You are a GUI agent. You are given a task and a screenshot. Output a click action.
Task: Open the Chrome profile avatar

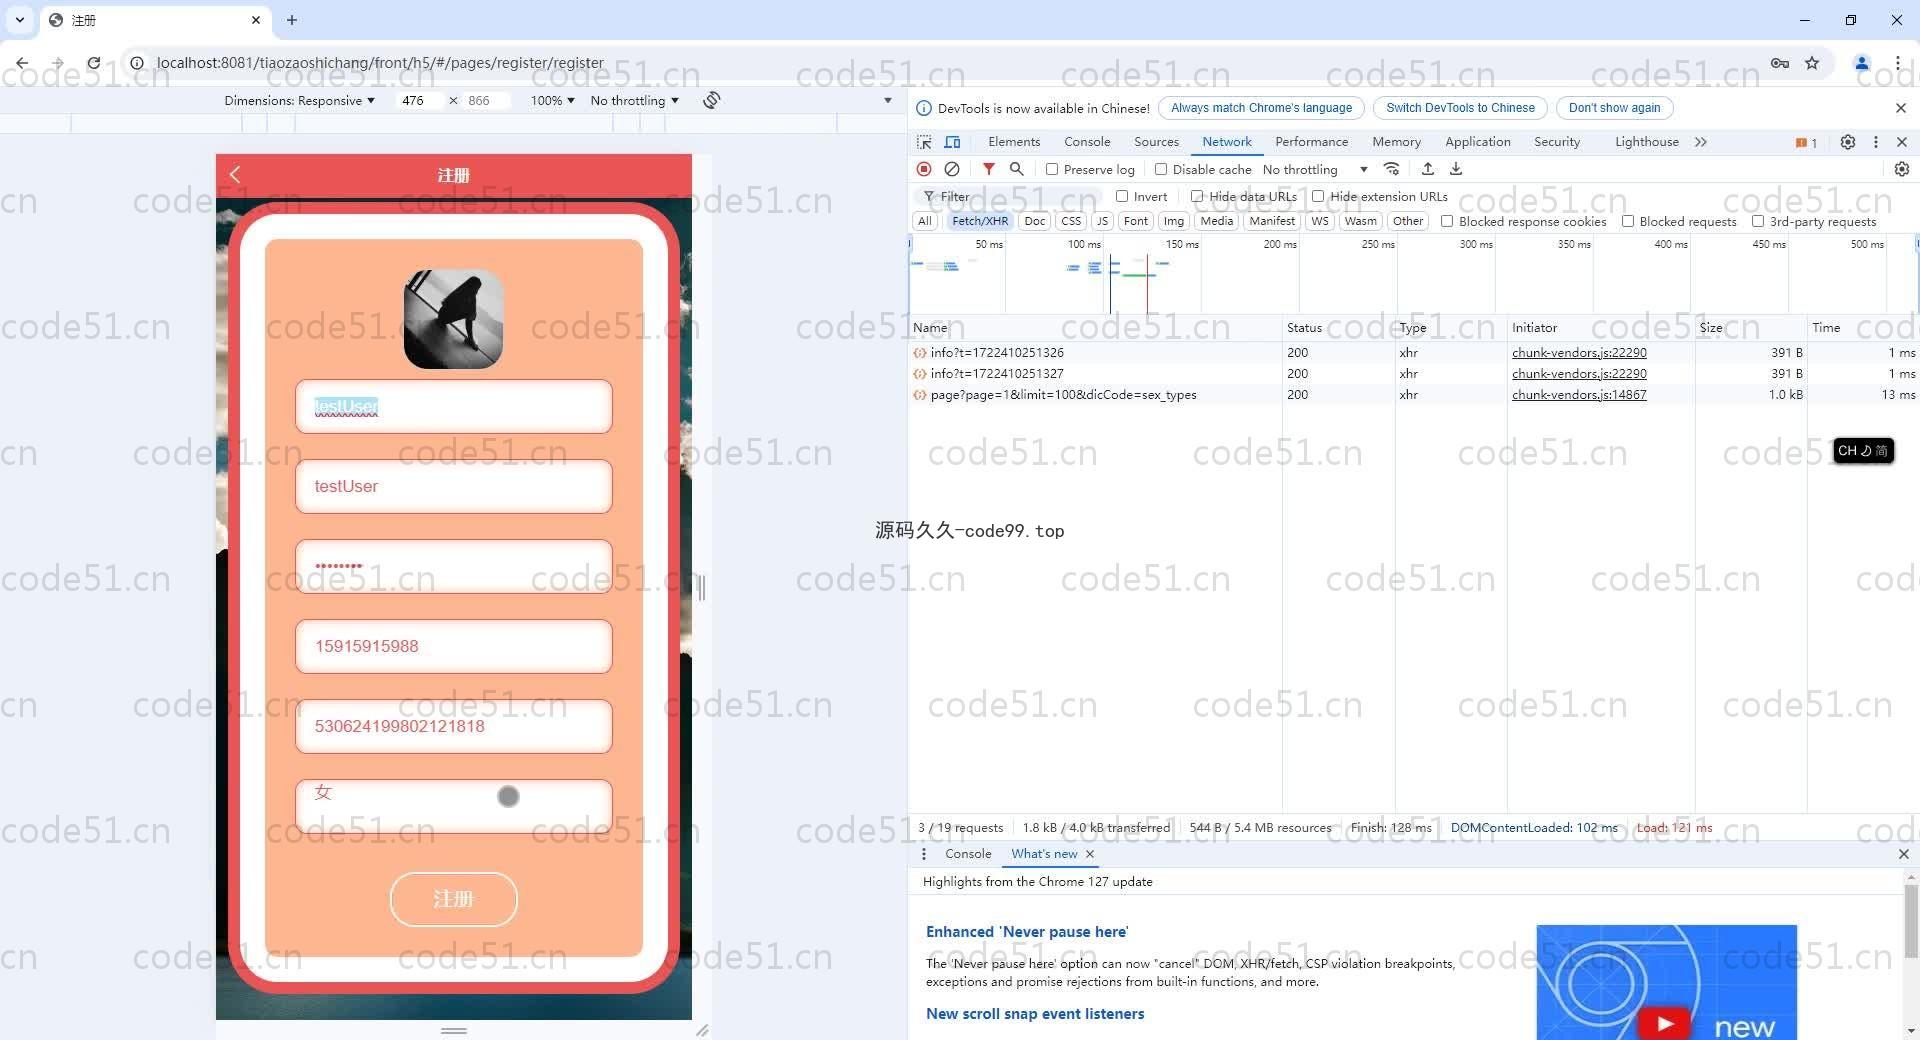coord(1862,63)
